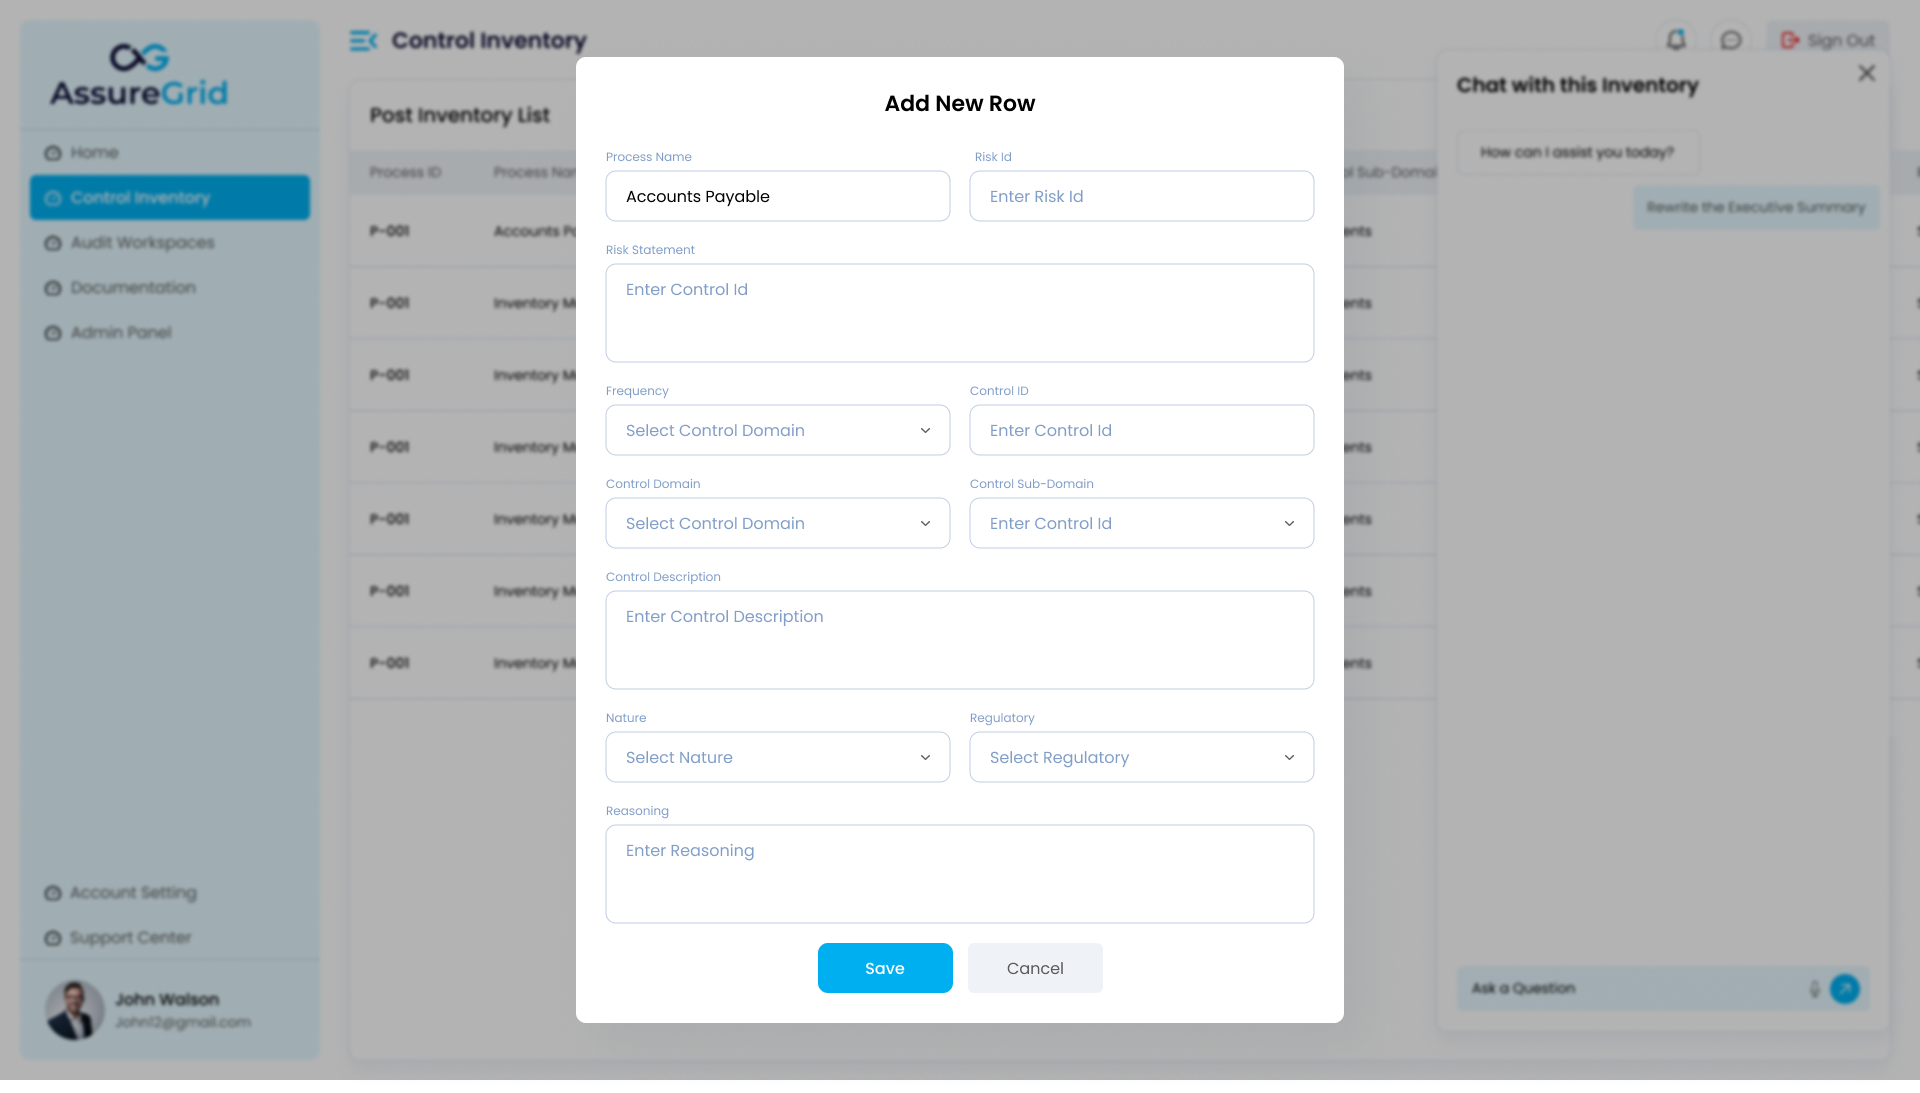The height and width of the screenshot is (1093, 1920).
Task: Cancel the Add New Row dialog
Action: point(1035,967)
